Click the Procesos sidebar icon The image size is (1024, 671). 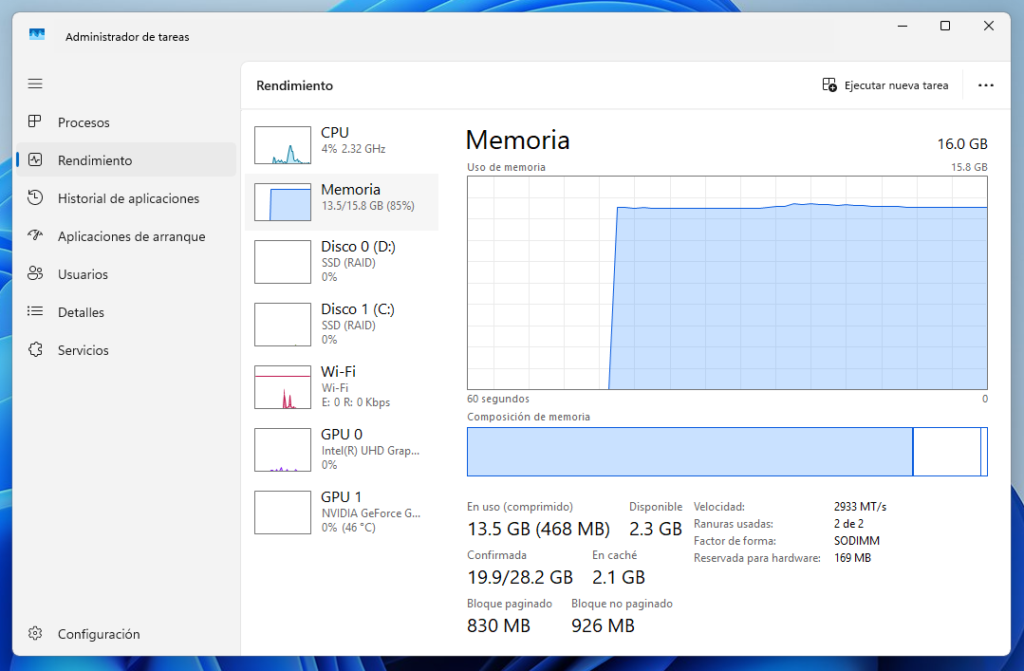click(x=35, y=122)
